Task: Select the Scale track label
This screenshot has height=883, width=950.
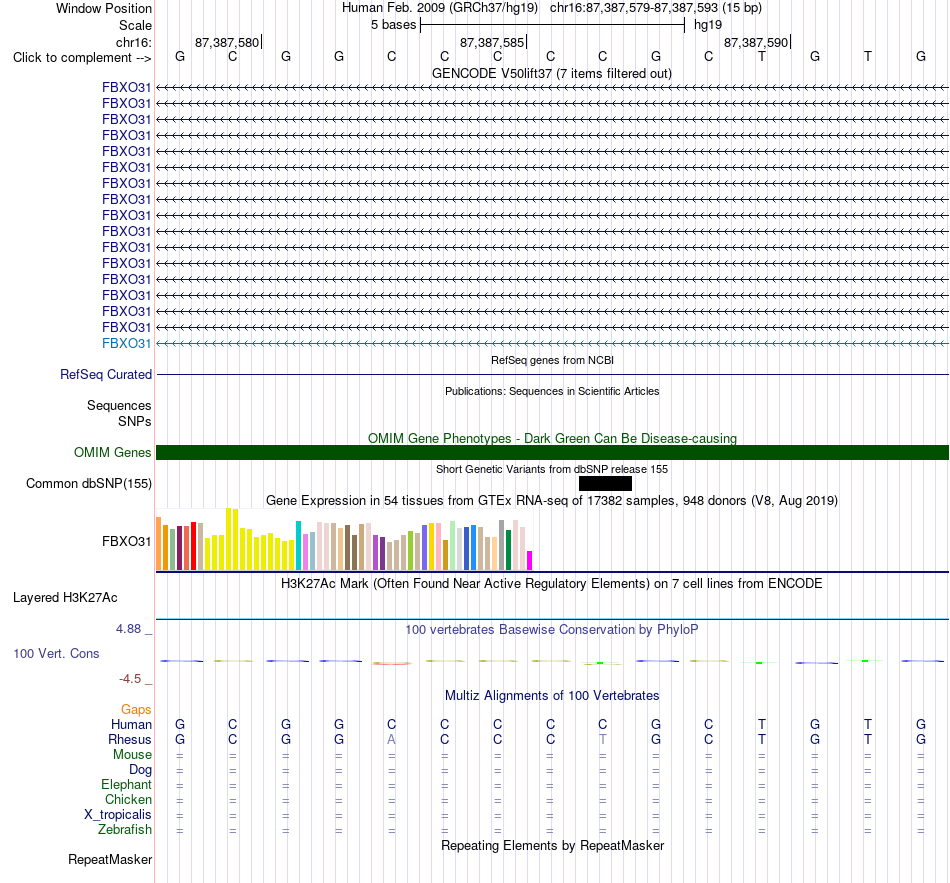Action: point(135,25)
